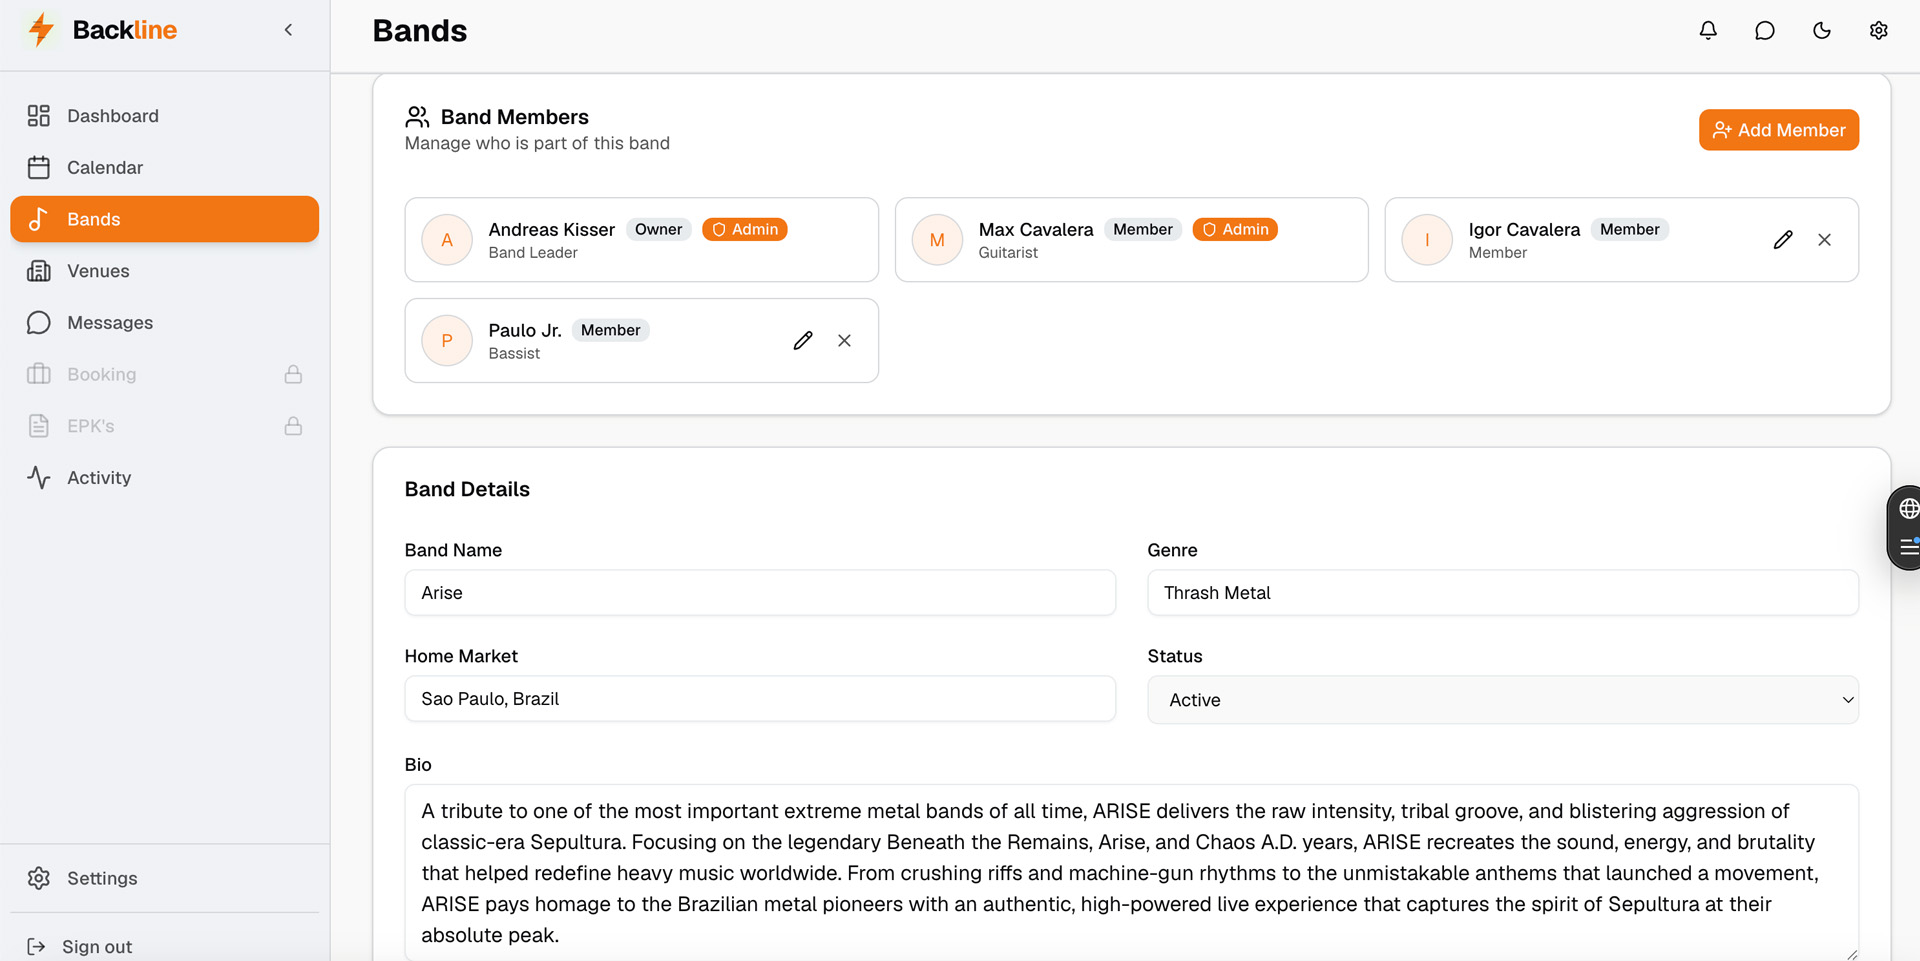Viewport: 1920px width, 961px height.
Task: Open the chat bubble icon in header
Action: 1765,31
